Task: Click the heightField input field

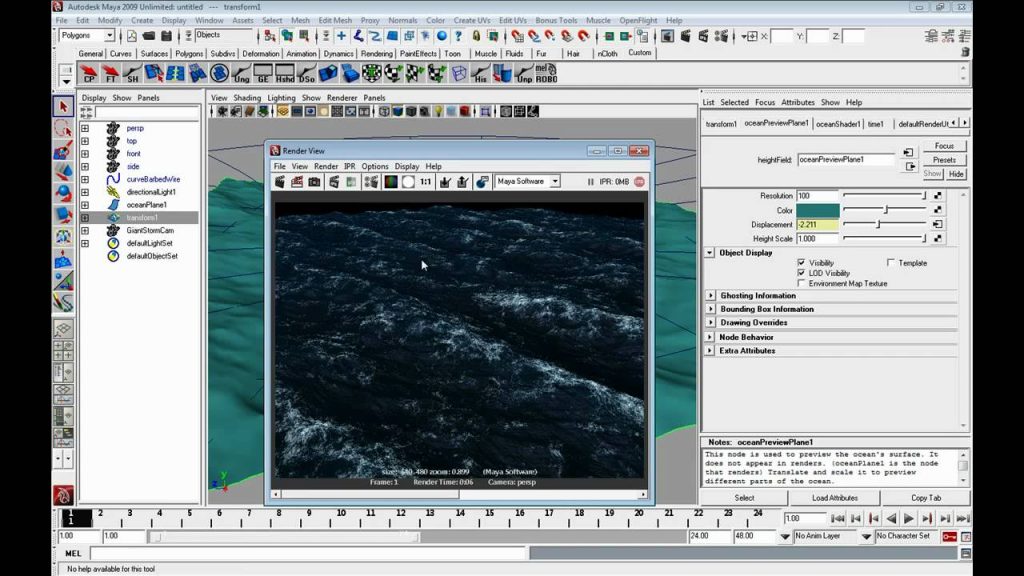Action: (x=846, y=159)
